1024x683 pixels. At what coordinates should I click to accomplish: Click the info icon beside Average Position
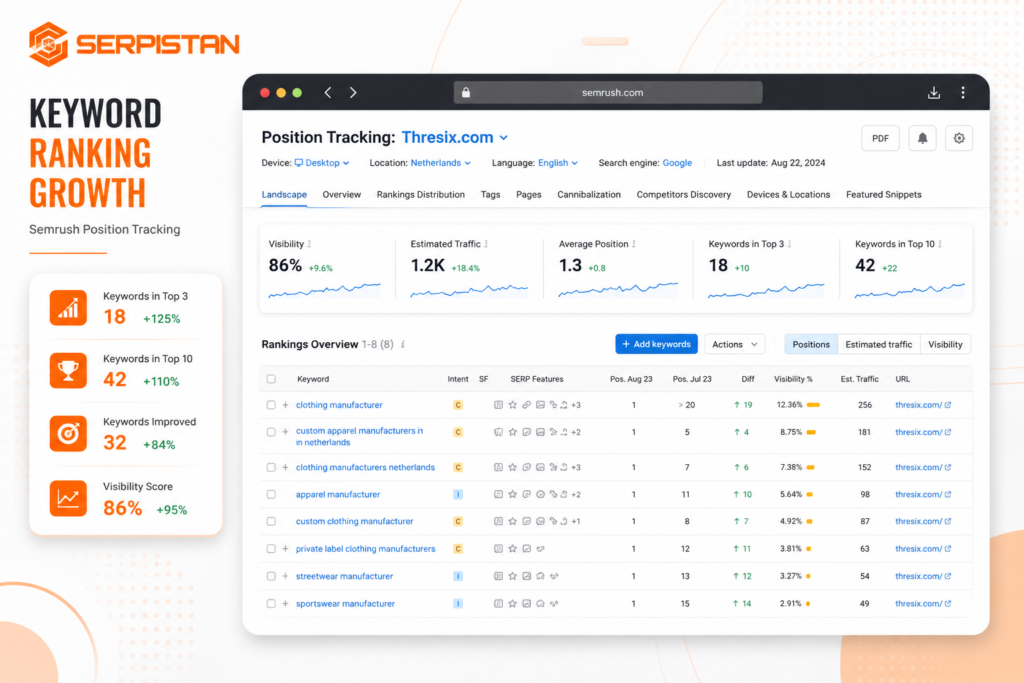point(634,244)
